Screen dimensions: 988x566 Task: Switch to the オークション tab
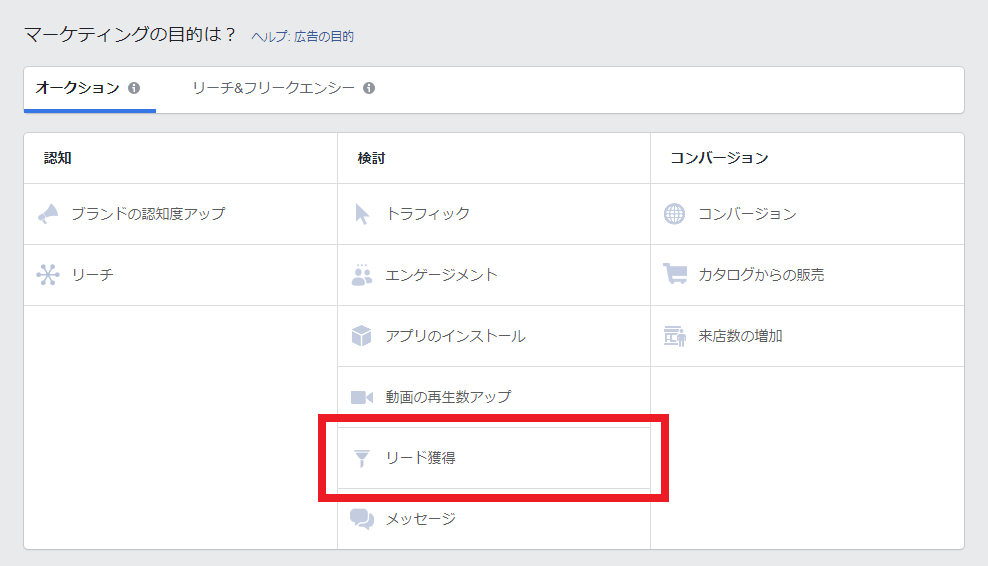pos(89,89)
